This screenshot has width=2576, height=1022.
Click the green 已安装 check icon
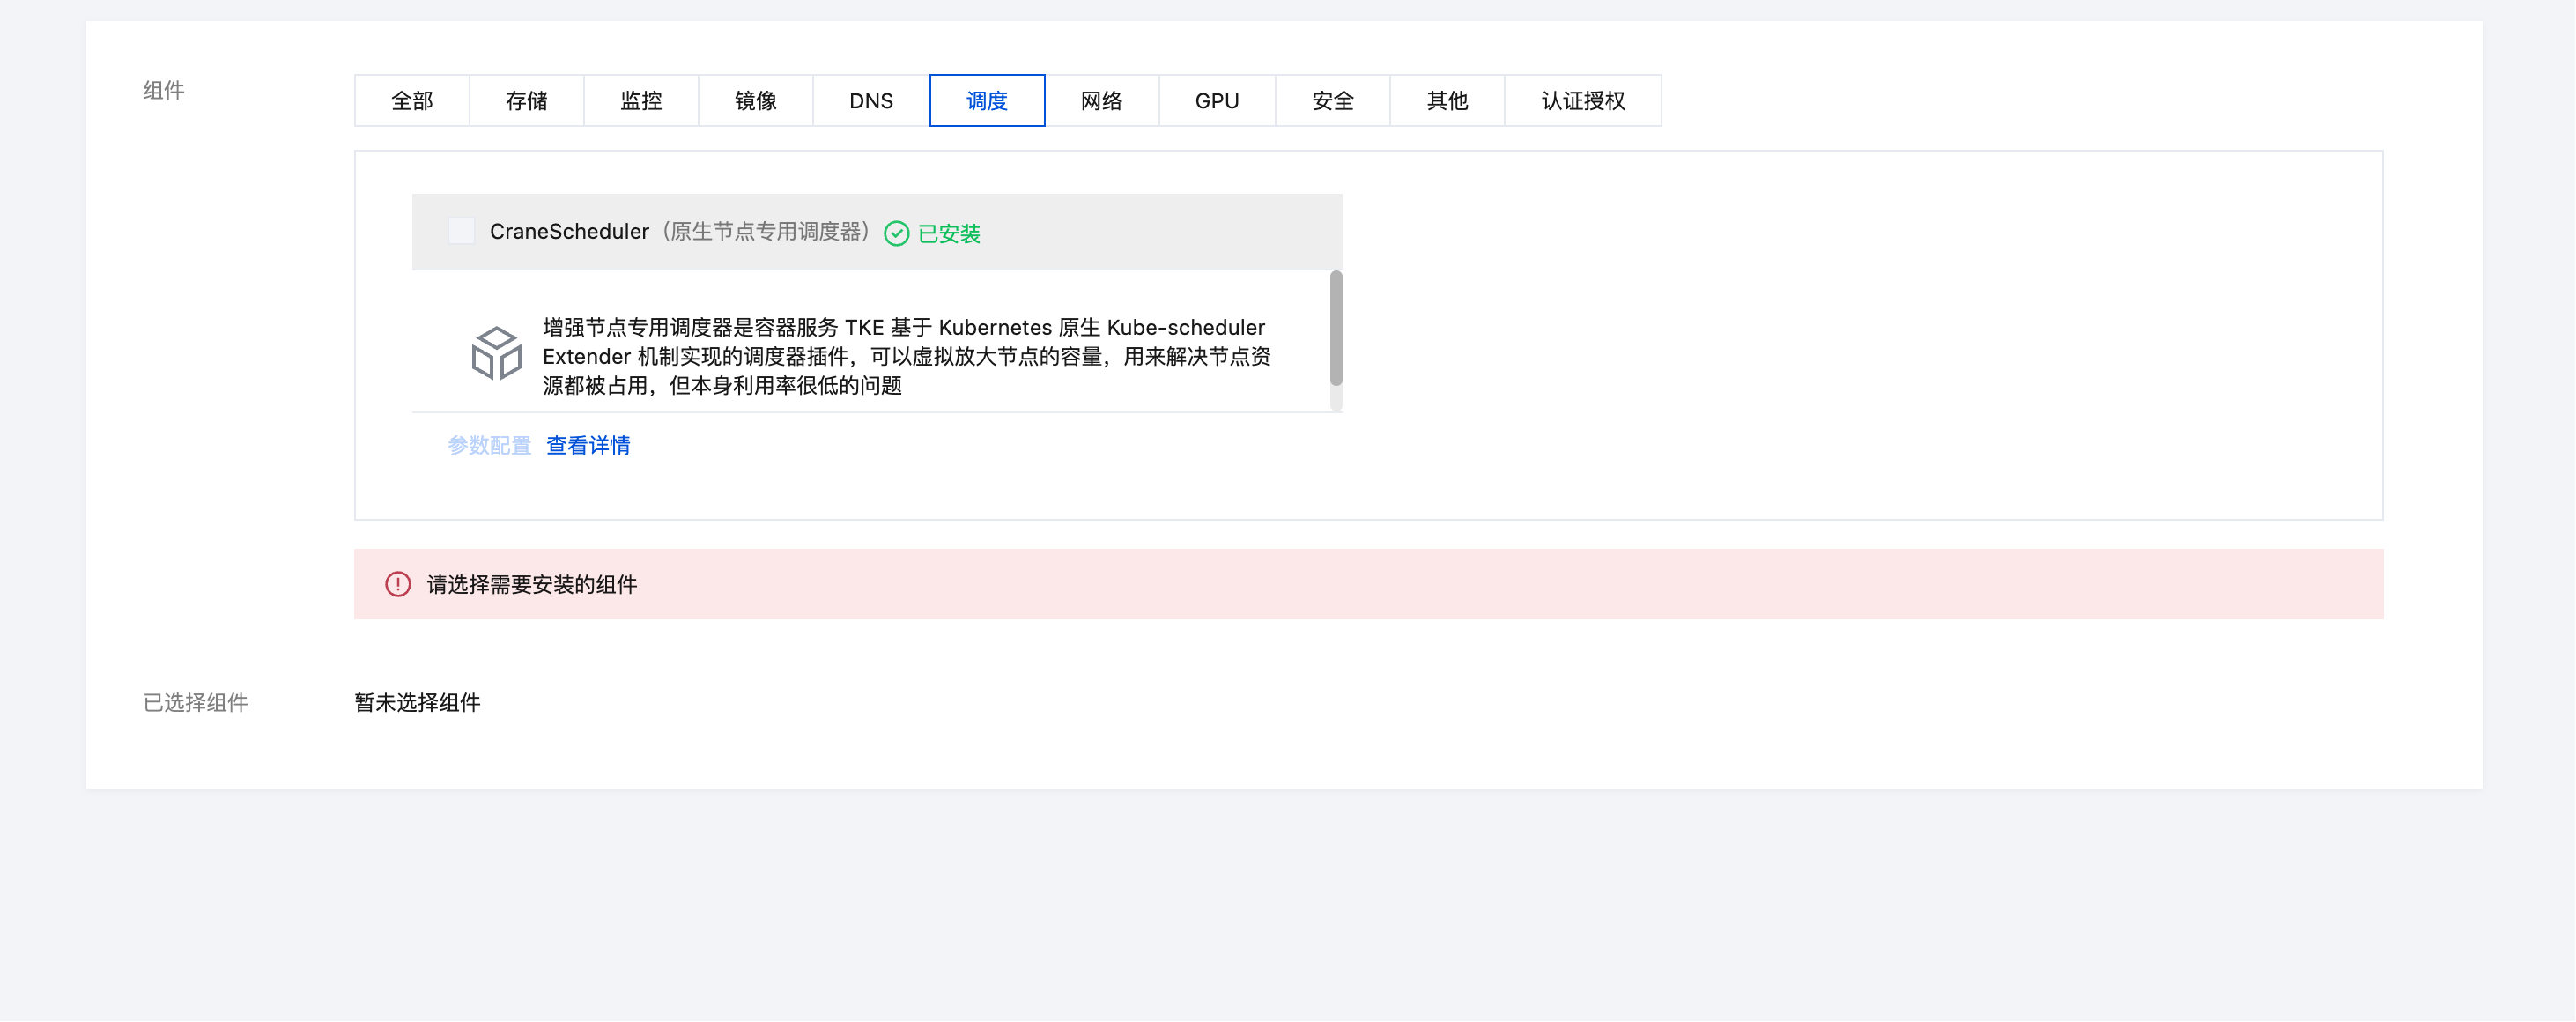click(897, 234)
